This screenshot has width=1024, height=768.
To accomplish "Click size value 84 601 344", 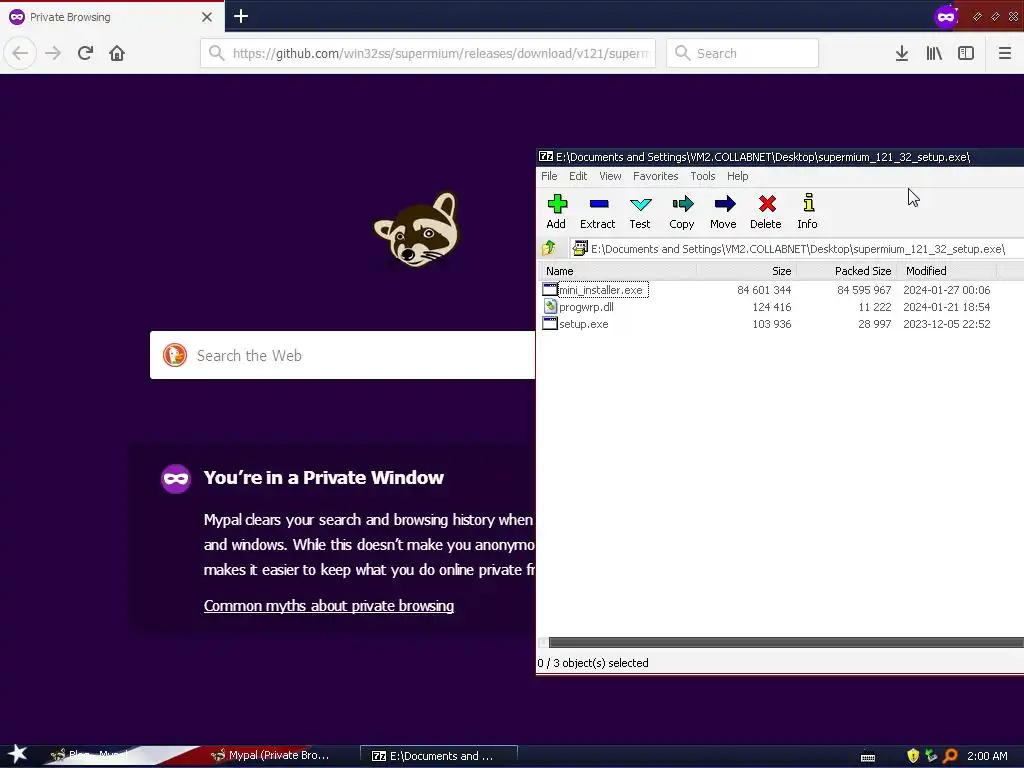I will [764, 290].
